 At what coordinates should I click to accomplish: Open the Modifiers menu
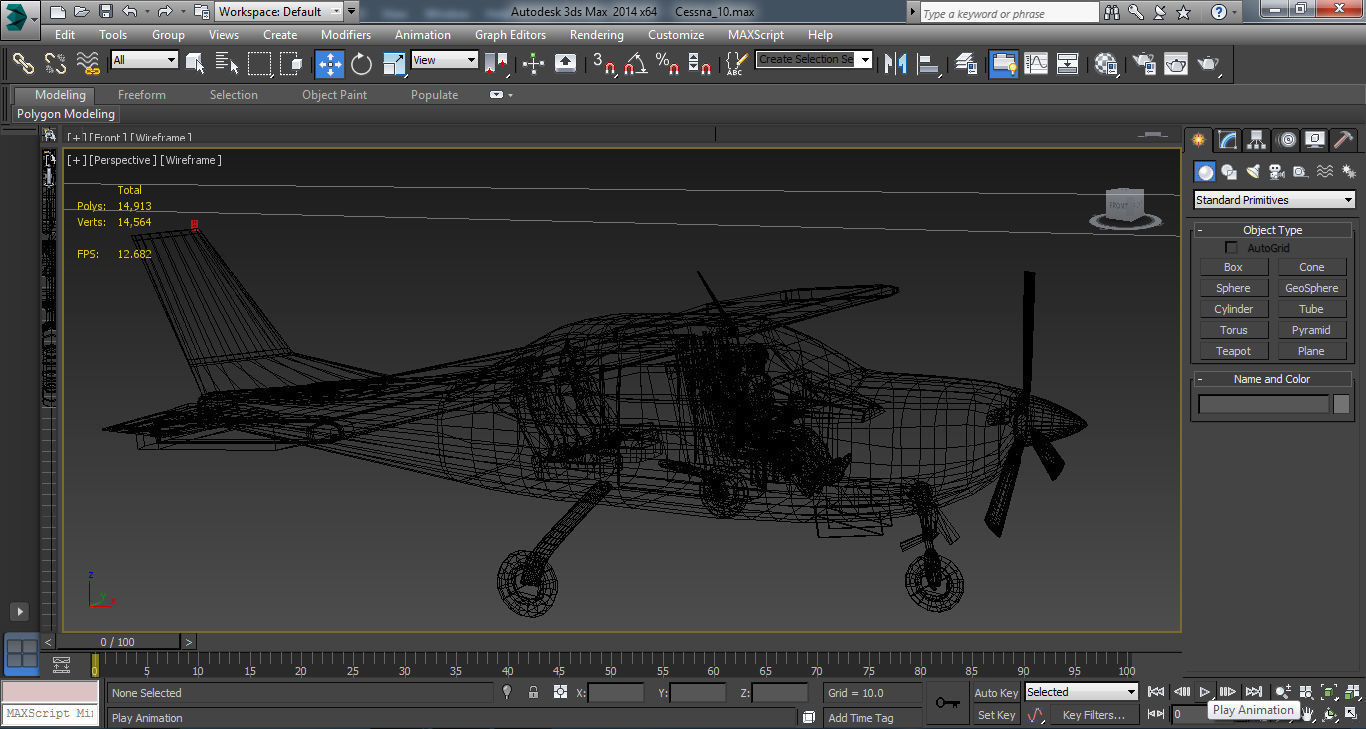point(346,34)
